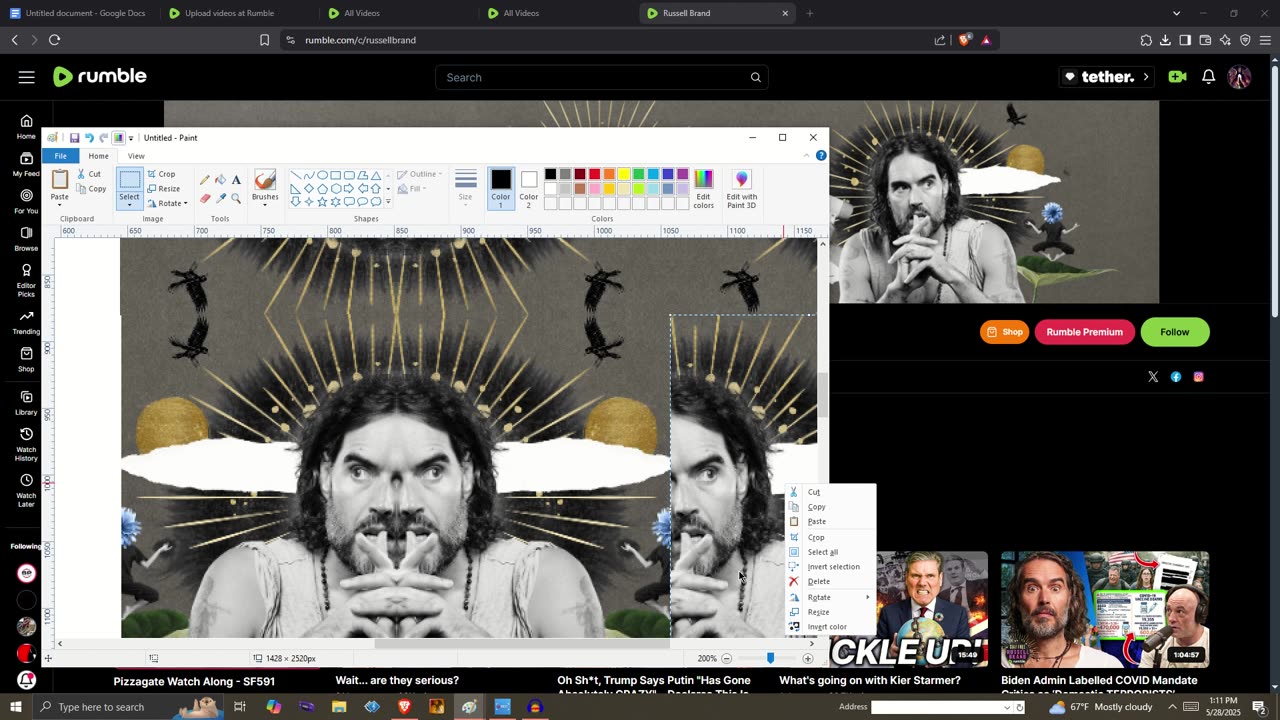Select the Eraser tool in Paint

click(x=205, y=198)
